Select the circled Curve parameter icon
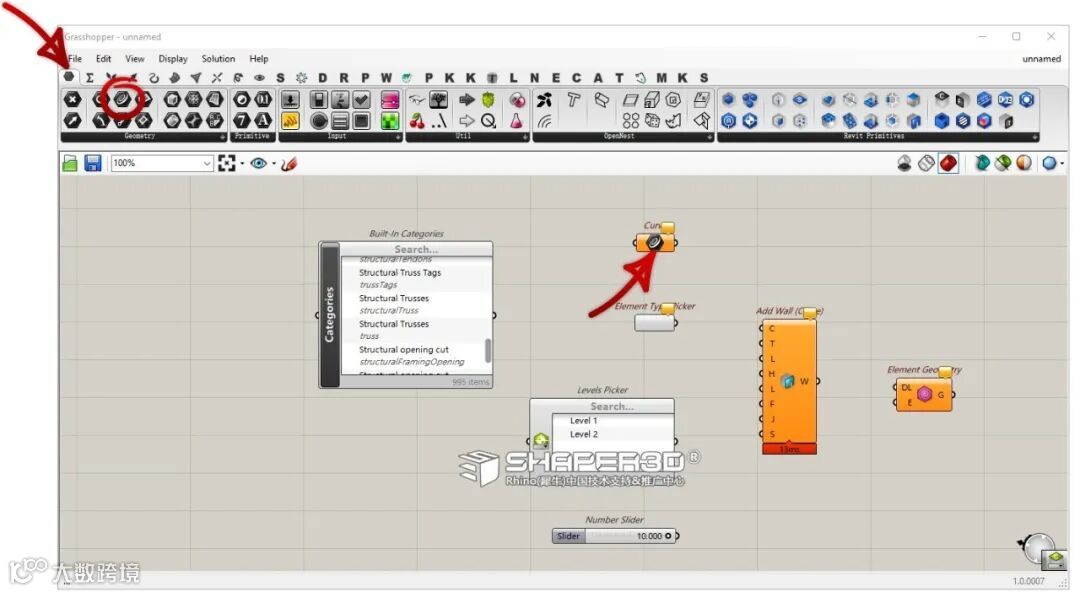Screen dimensions: 1080x592 tap(122, 99)
